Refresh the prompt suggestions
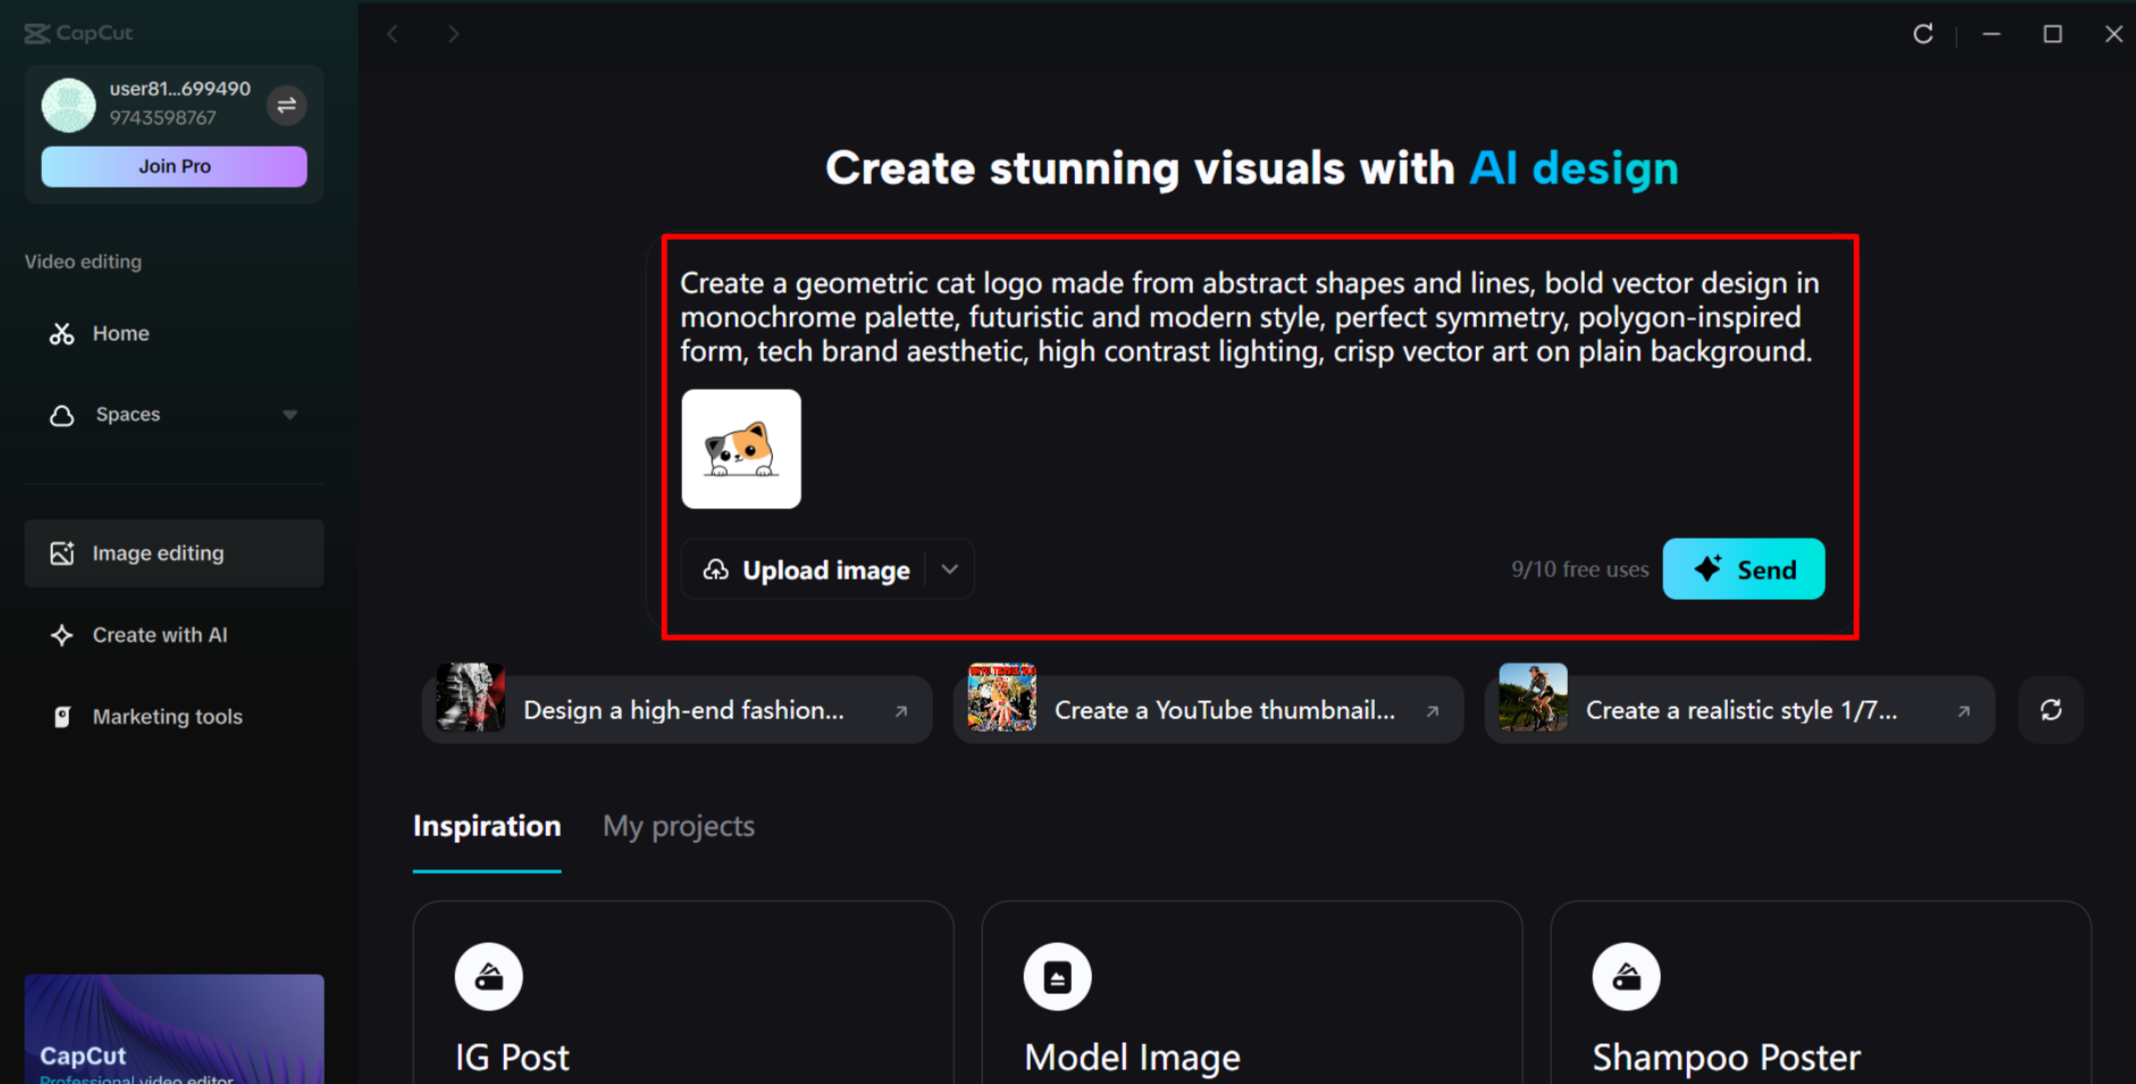2136x1084 pixels. [x=2051, y=709]
